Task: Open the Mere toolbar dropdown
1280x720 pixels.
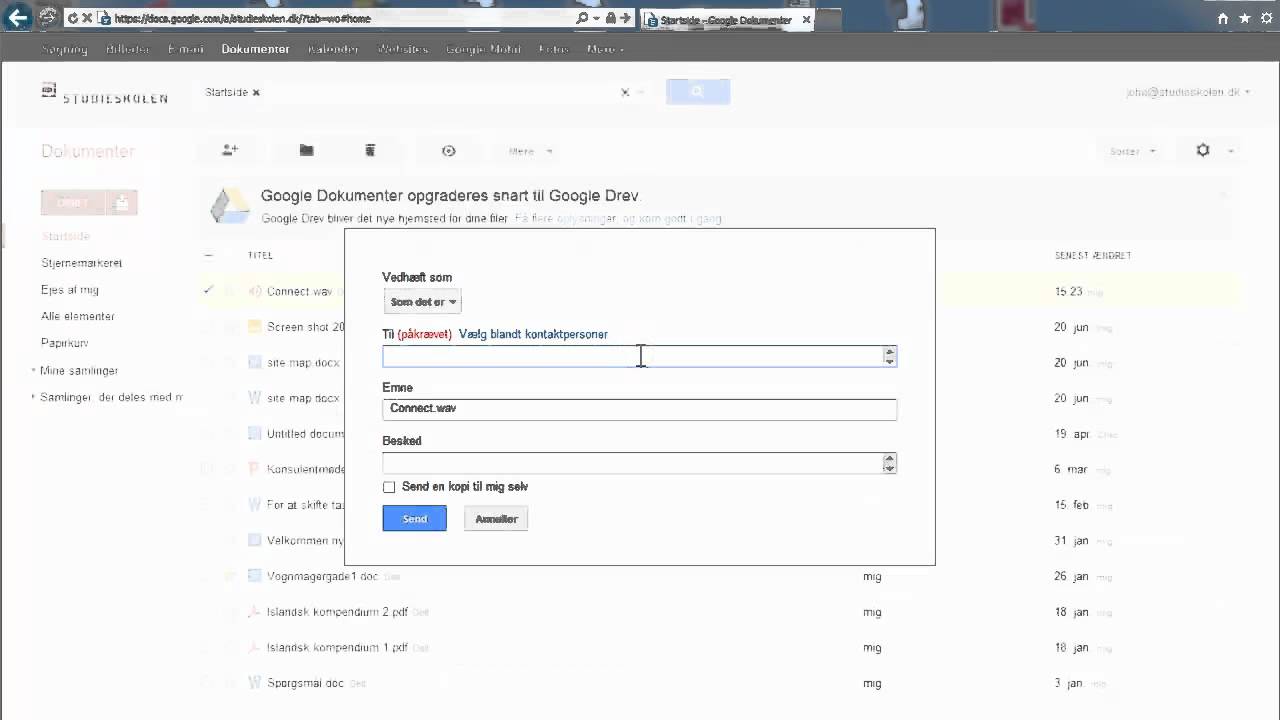Action: [530, 151]
